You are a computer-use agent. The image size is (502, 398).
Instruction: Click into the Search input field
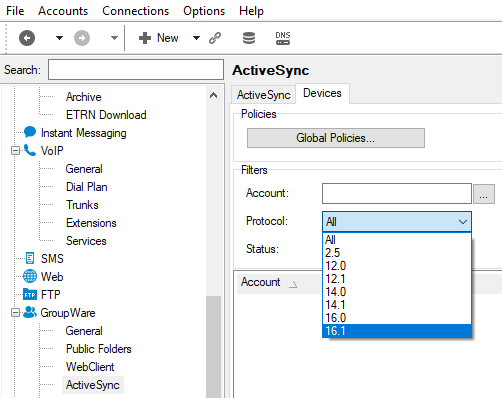(136, 70)
